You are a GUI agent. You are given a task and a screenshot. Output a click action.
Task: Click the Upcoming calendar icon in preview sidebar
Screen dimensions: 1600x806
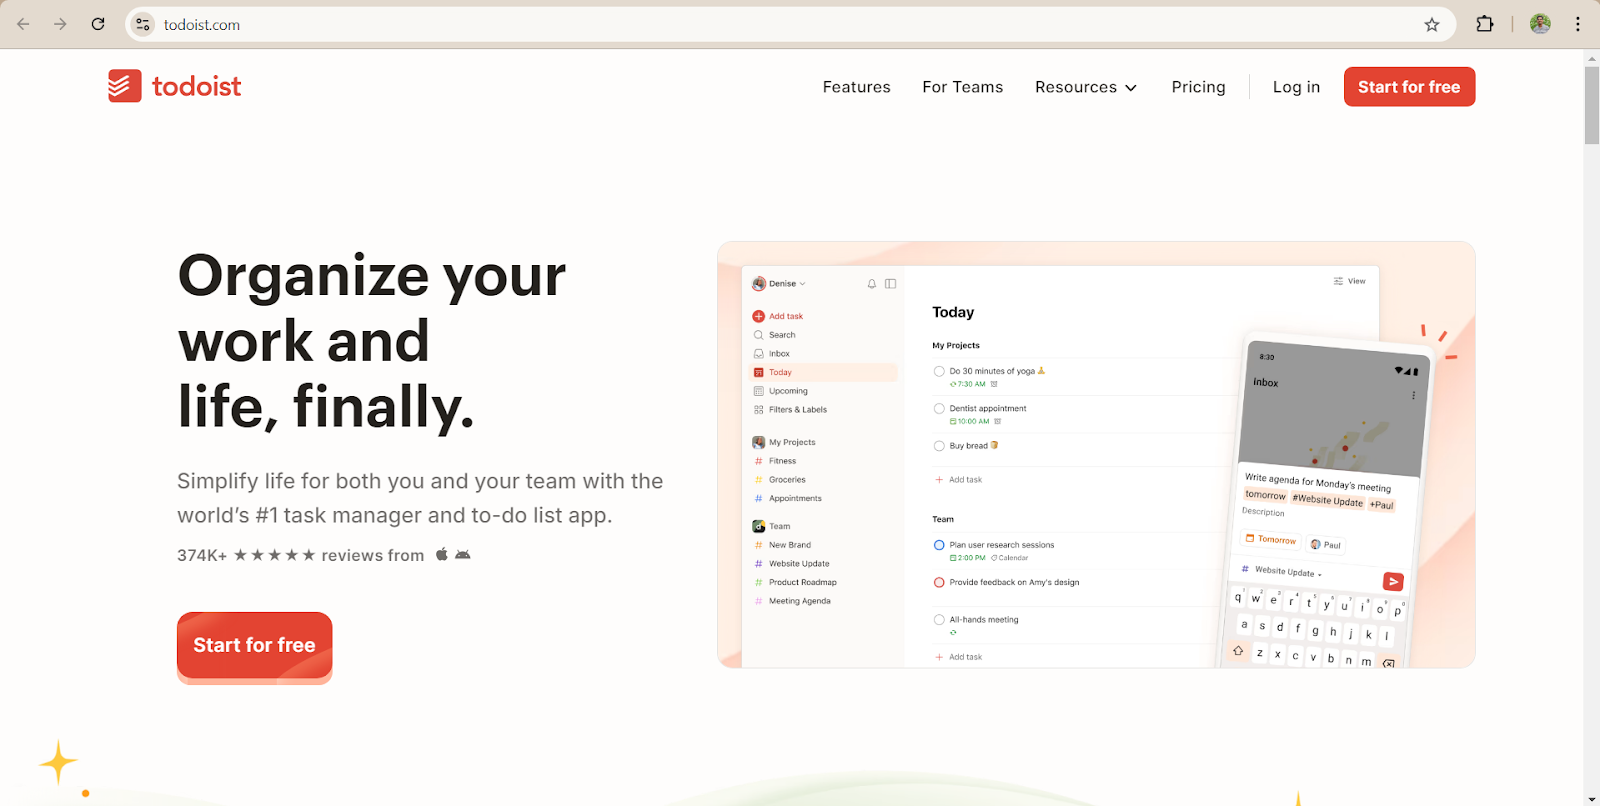(x=758, y=391)
